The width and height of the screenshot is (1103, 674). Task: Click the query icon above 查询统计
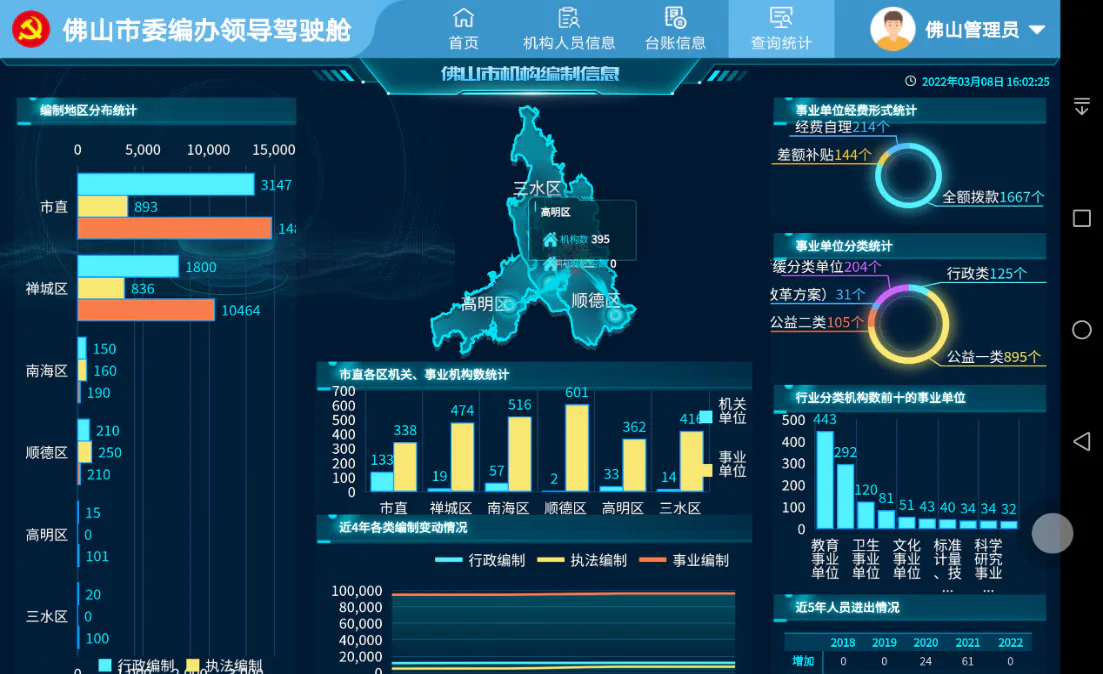pyautogui.click(x=781, y=18)
